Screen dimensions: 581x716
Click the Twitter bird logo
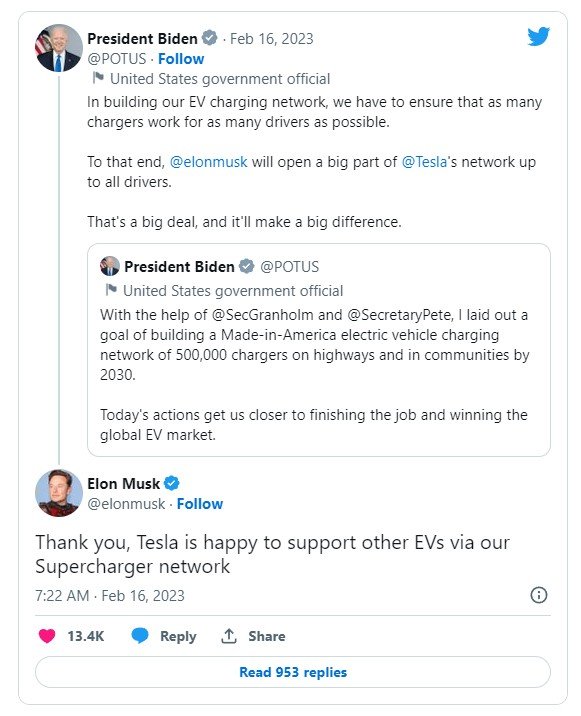pyautogui.click(x=539, y=37)
